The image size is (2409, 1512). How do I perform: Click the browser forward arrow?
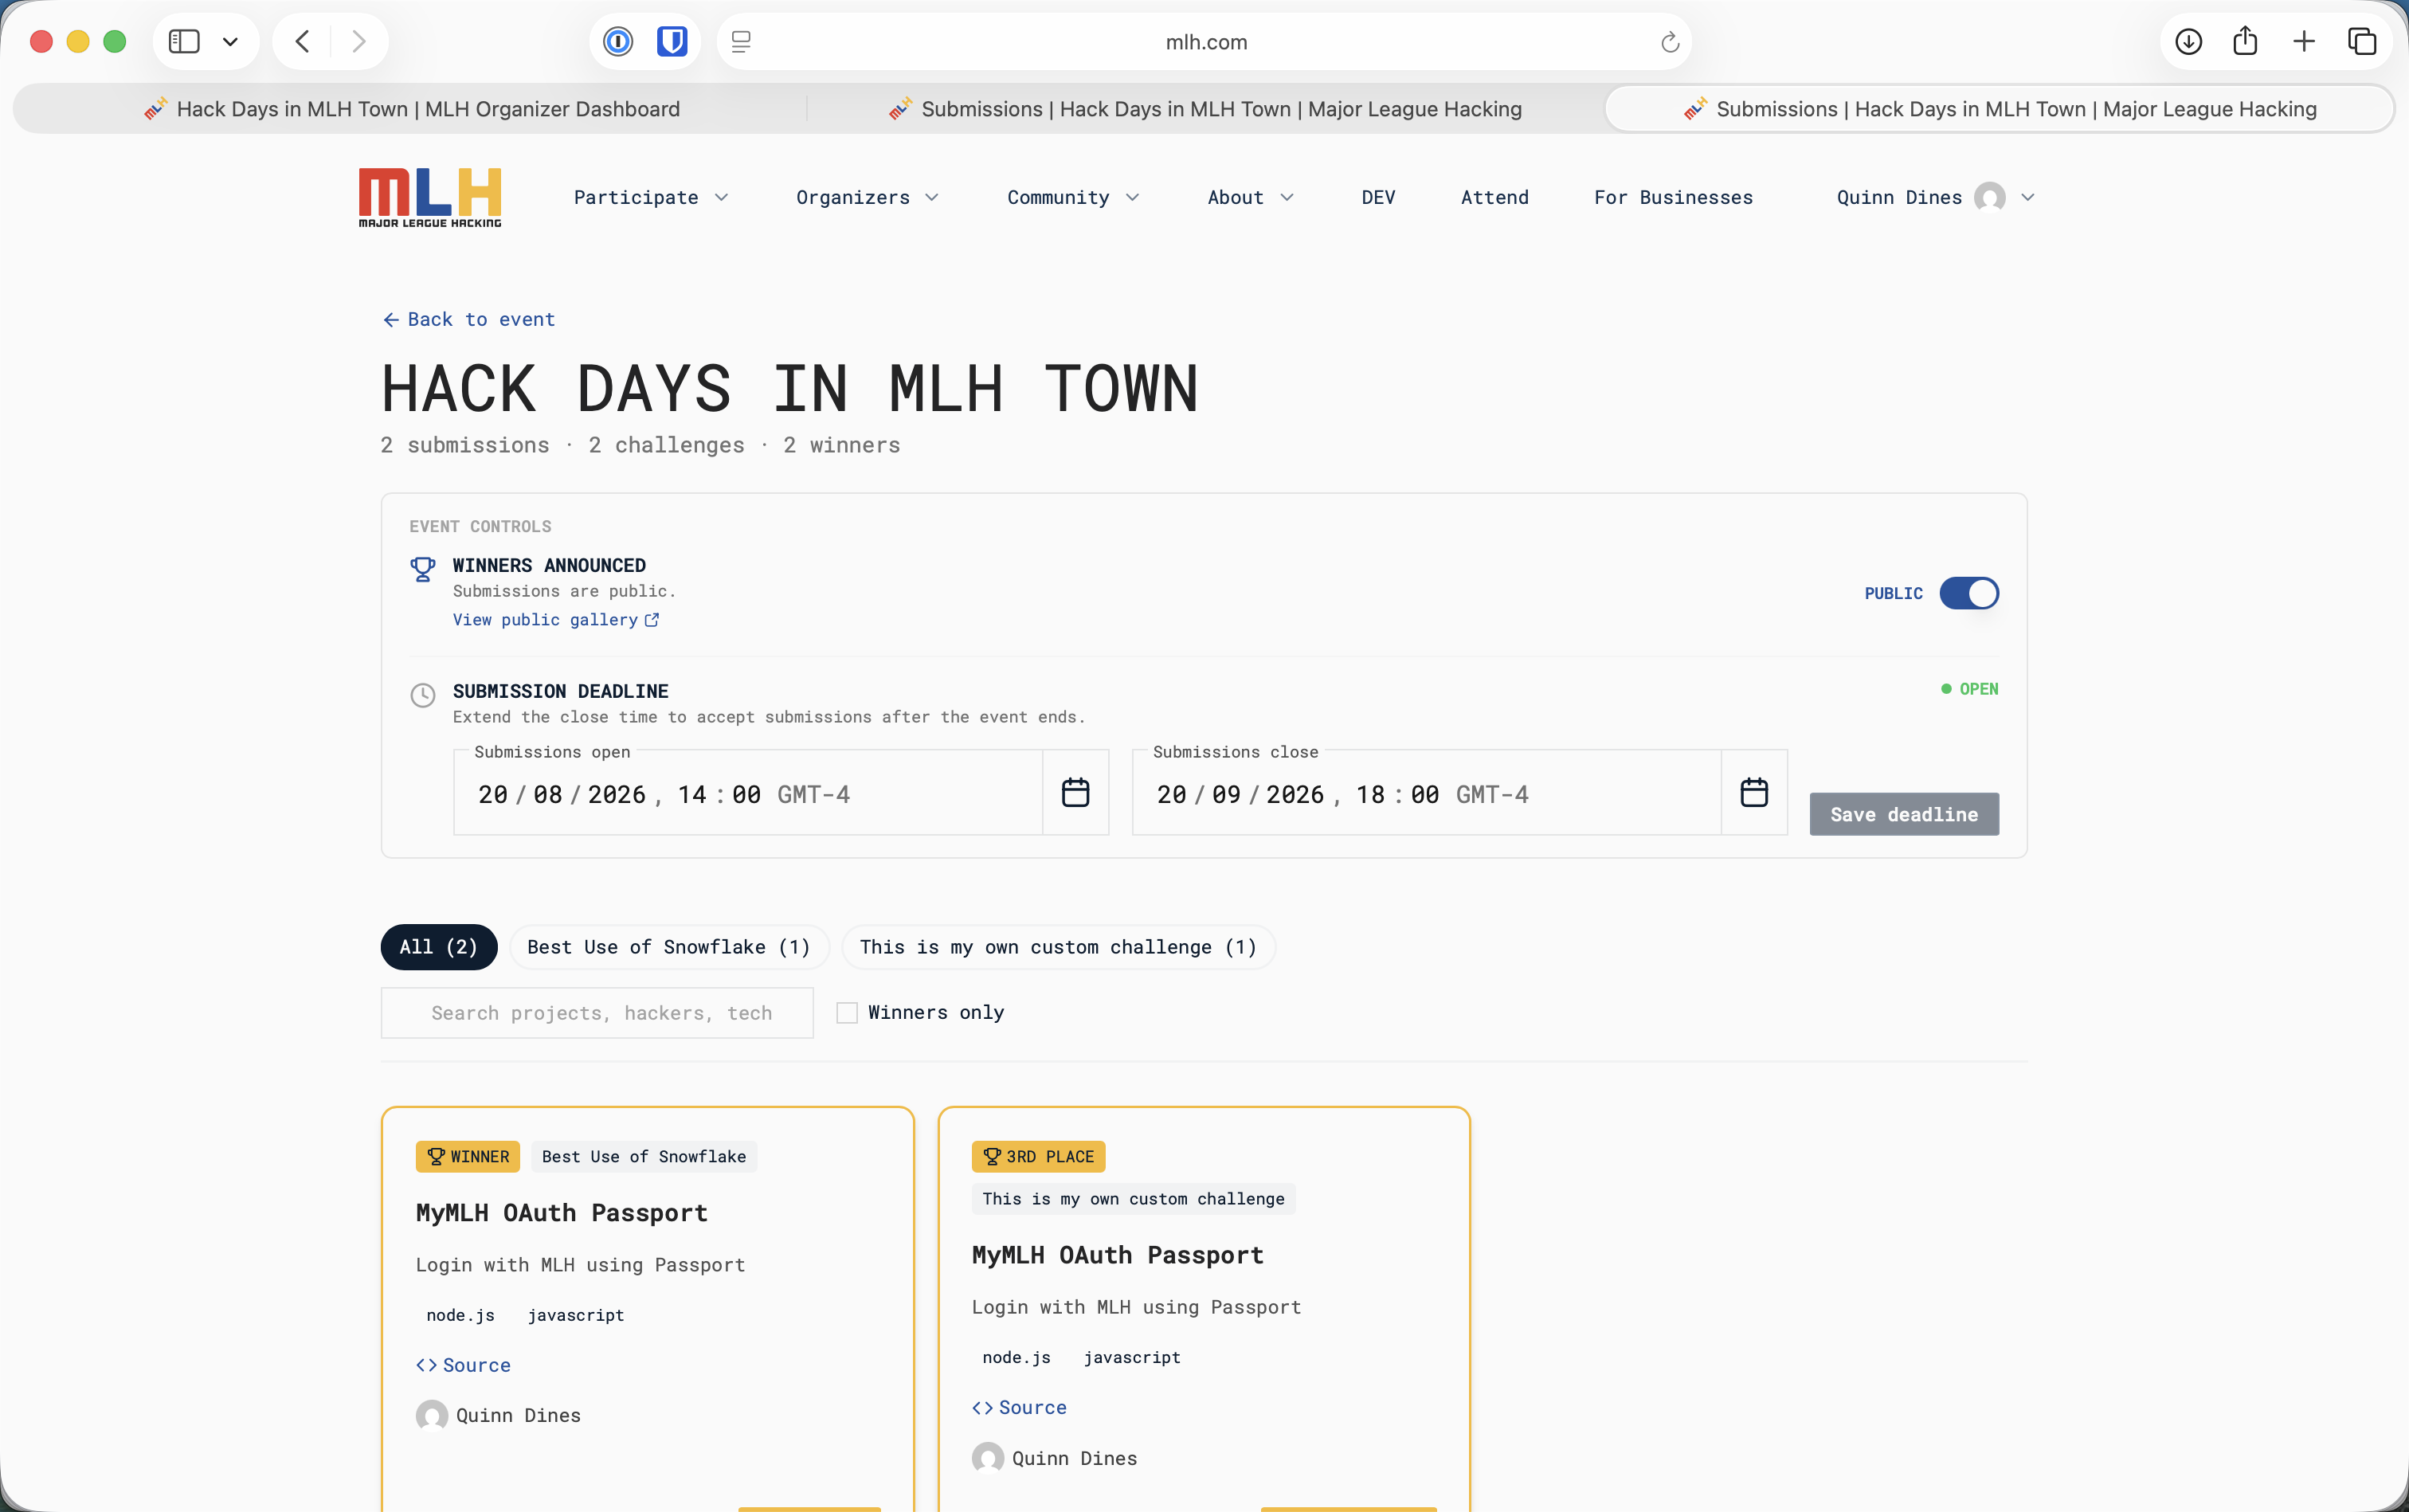[359, 41]
